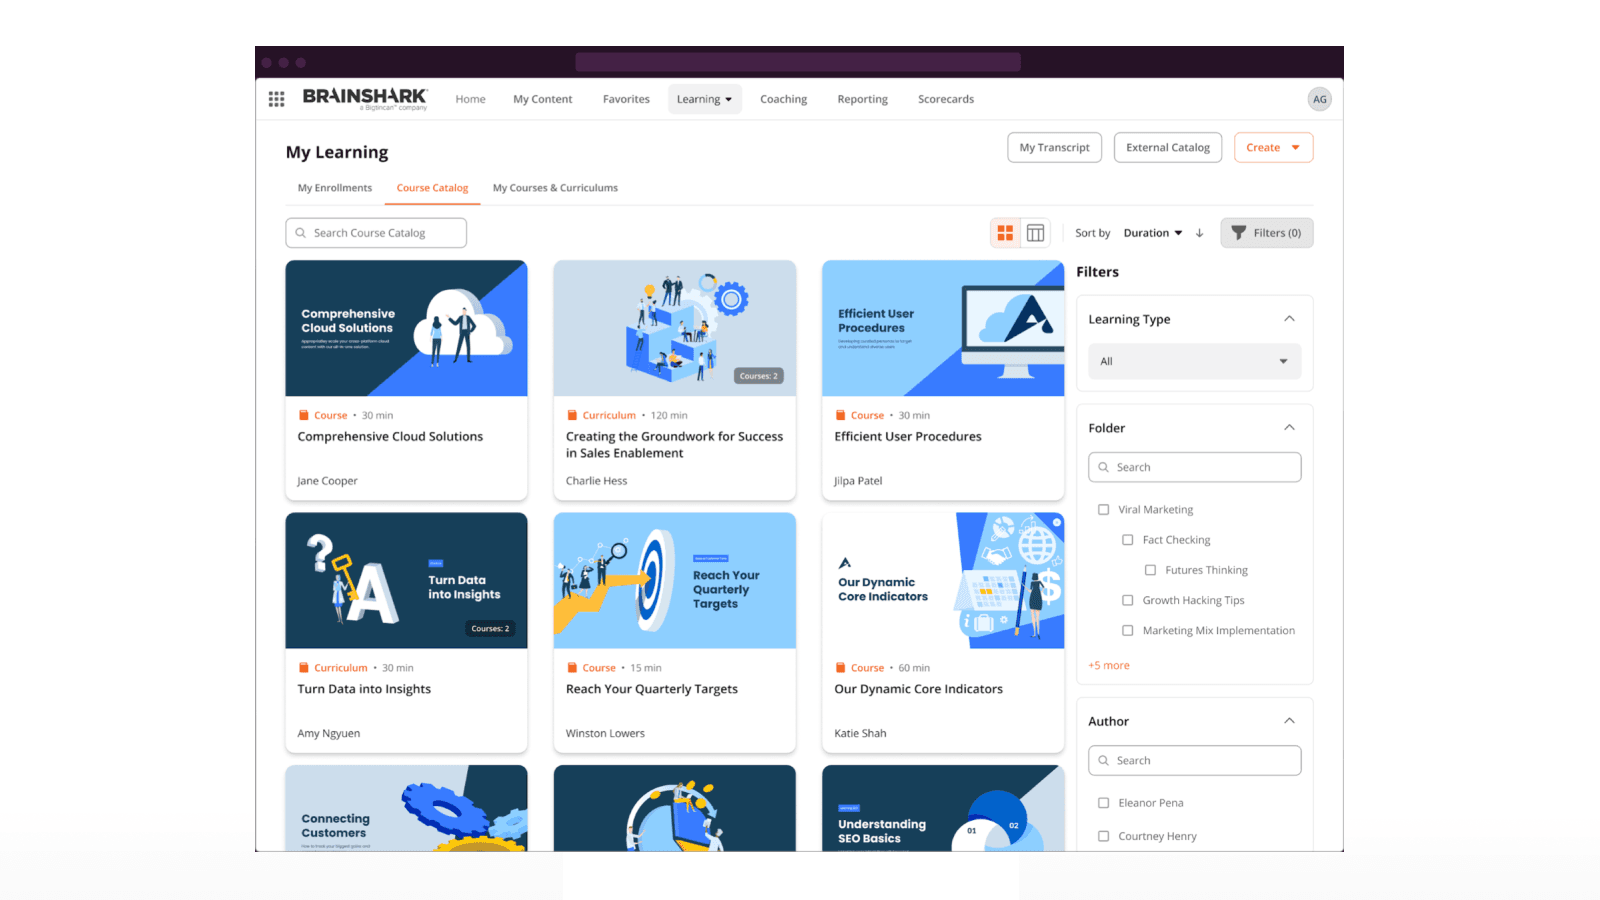Image resolution: width=1600 pixels, height=900 pixels.
Task: Switch to table view layout
Action: coord(1035,232)
